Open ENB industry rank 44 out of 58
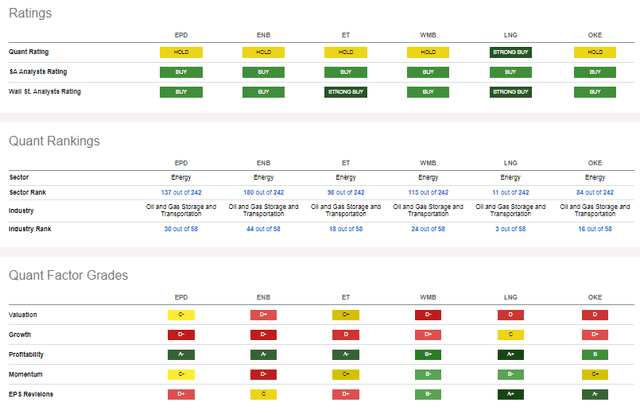This screenshot has width=640, height=414. click(x=264, y=229)
